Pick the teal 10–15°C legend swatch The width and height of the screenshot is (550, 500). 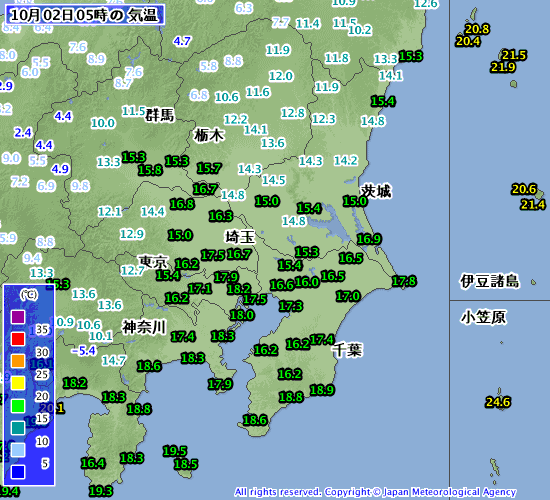coord(18,428)
